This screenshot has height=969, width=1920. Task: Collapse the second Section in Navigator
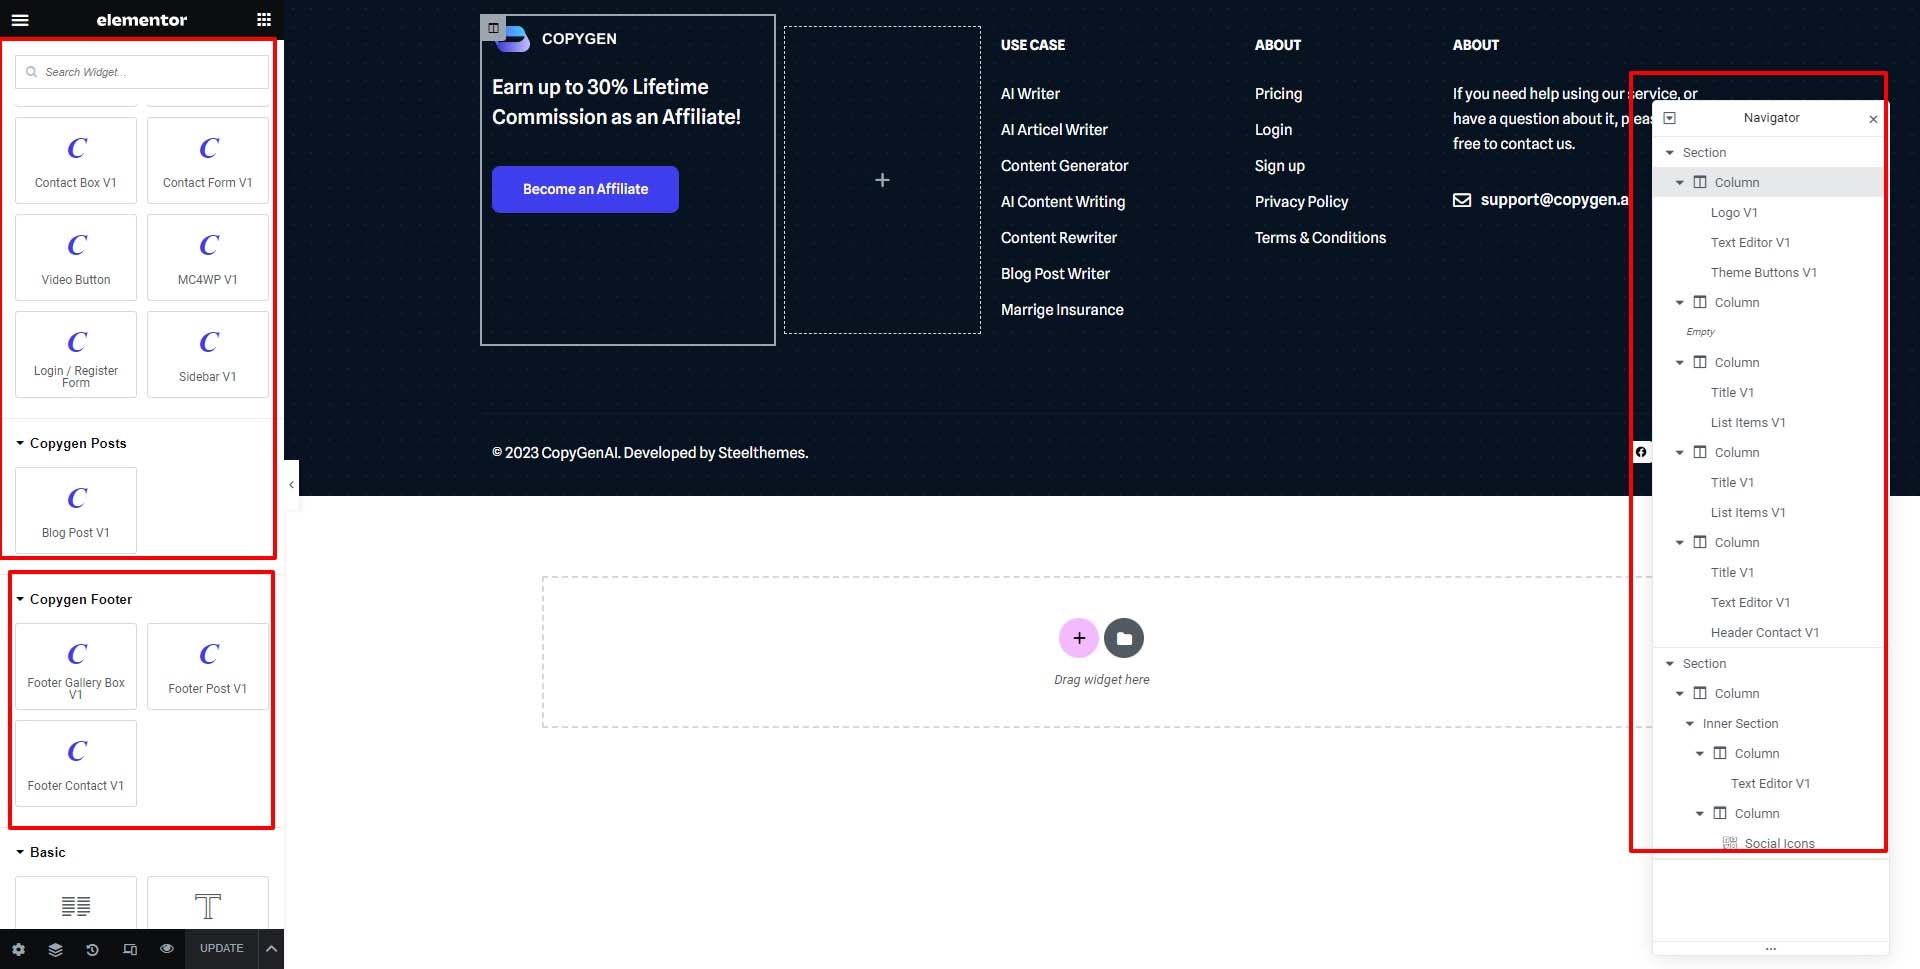click(x=1670, y=664)
